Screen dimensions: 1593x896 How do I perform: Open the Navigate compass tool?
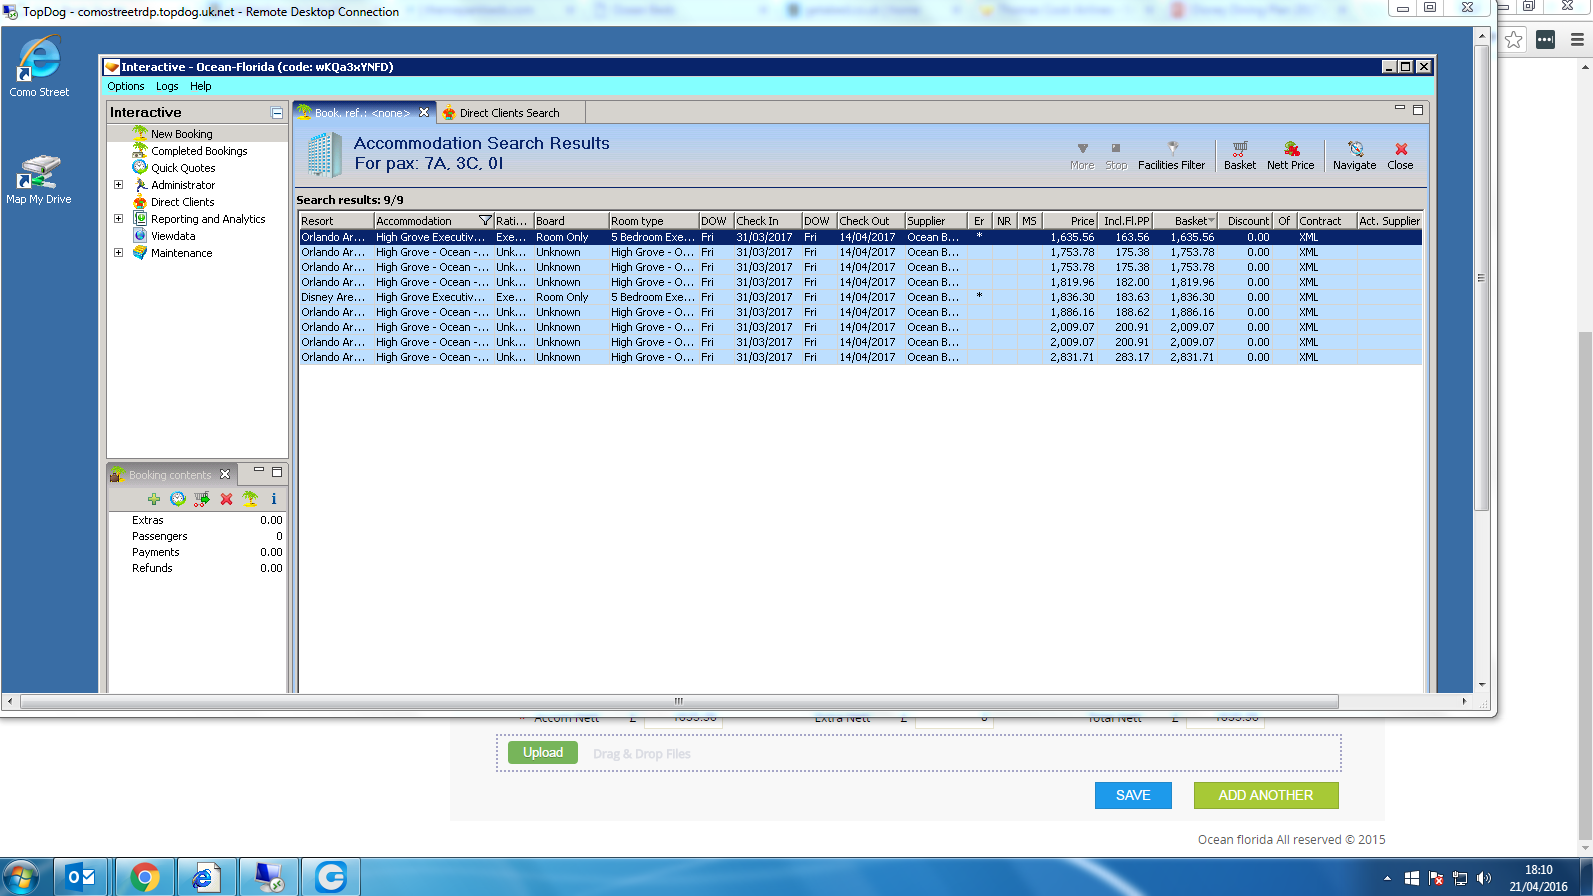[x=1354, y=155]
